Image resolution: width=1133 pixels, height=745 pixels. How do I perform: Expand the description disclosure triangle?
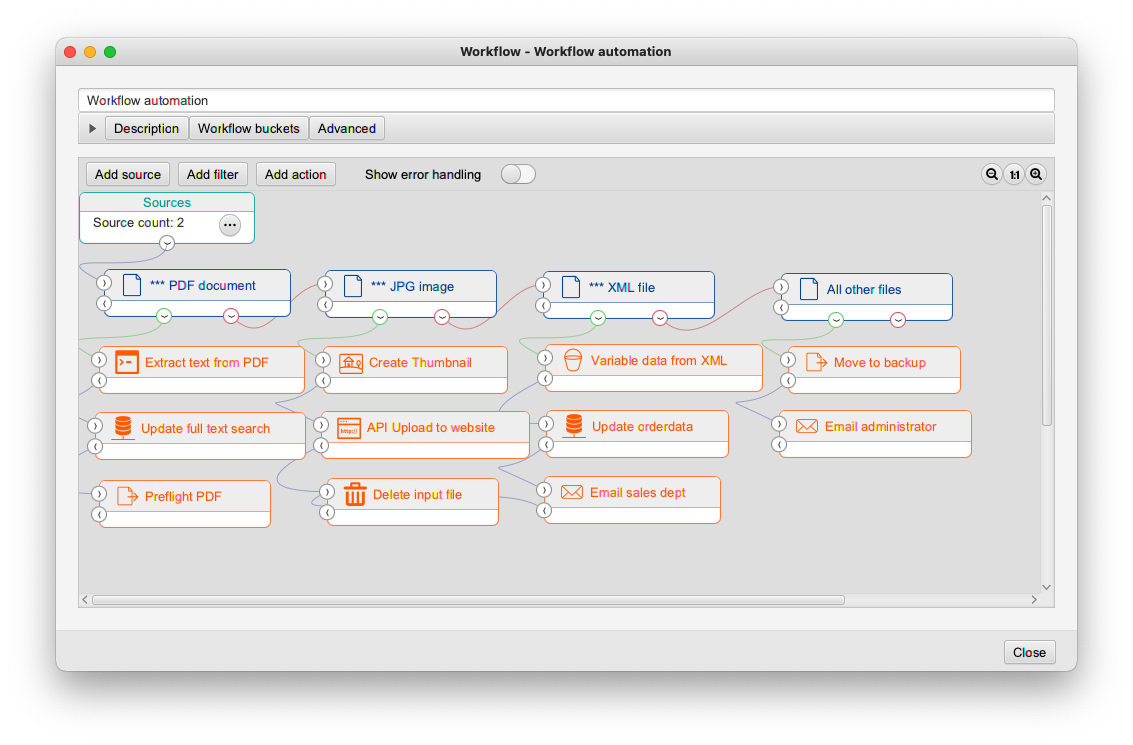pos(93,128)
